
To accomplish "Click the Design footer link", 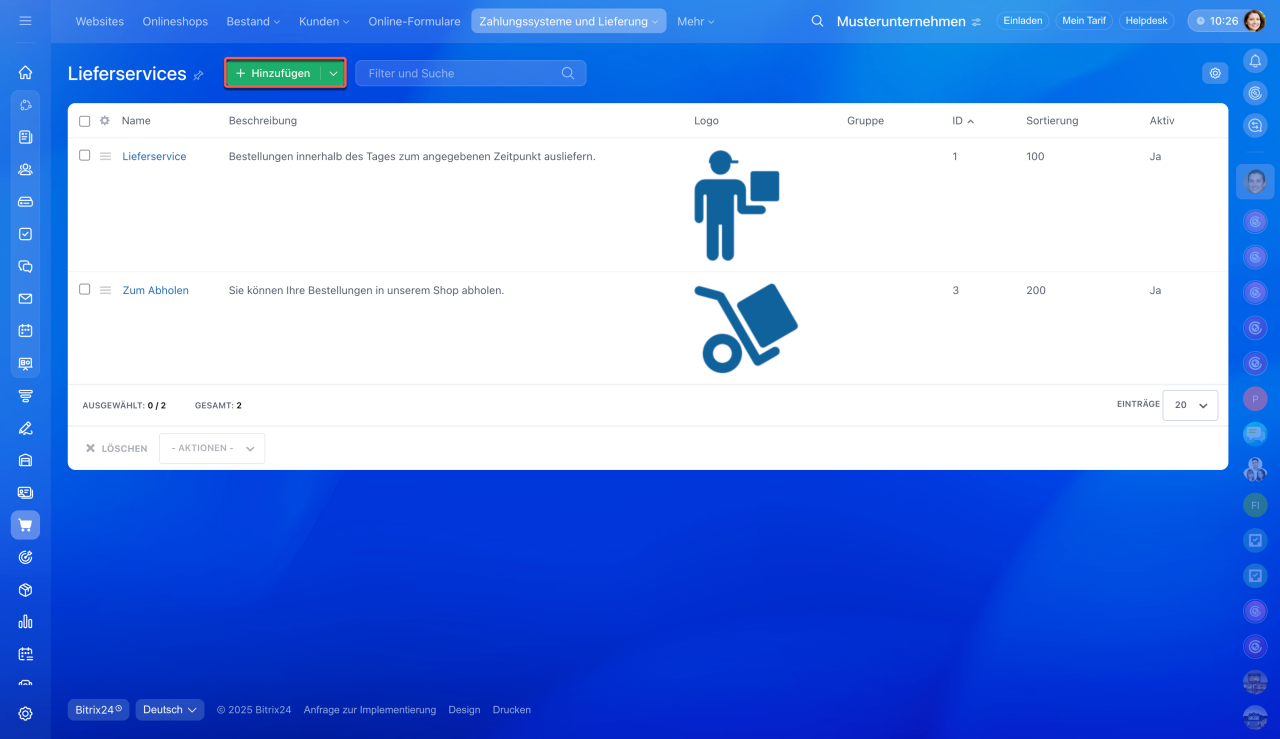I will click(x=464, y=710).
